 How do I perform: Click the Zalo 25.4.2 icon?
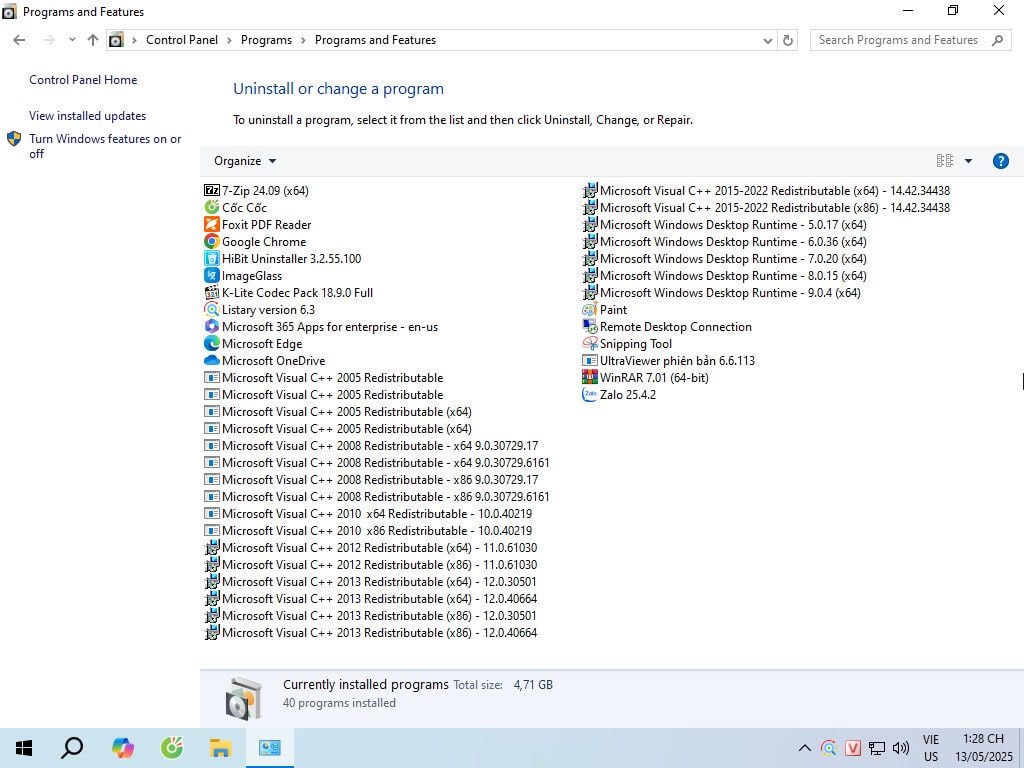pos(590,394)
